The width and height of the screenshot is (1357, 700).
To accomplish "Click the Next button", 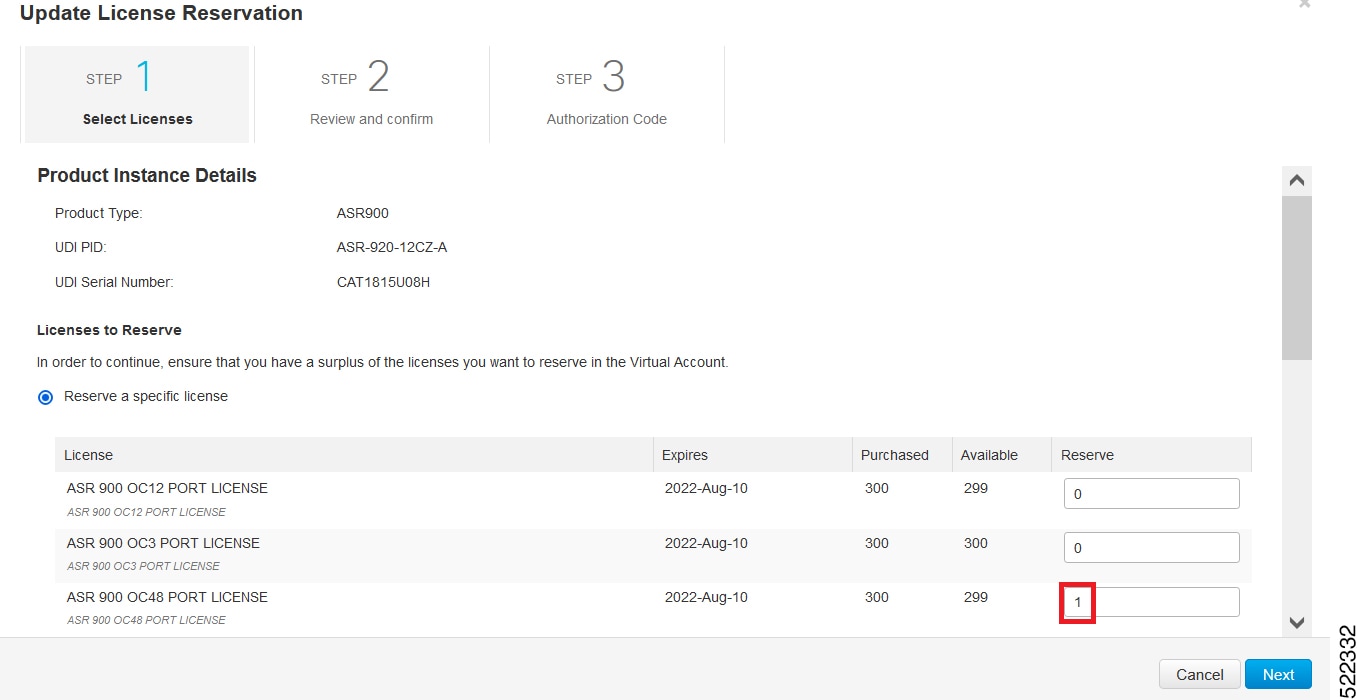I will [1278, 674].
